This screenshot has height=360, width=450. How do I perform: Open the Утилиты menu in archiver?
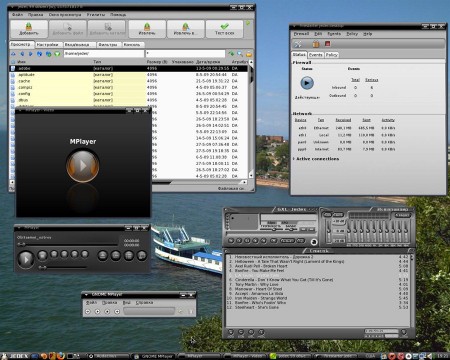tap(96, 15)
